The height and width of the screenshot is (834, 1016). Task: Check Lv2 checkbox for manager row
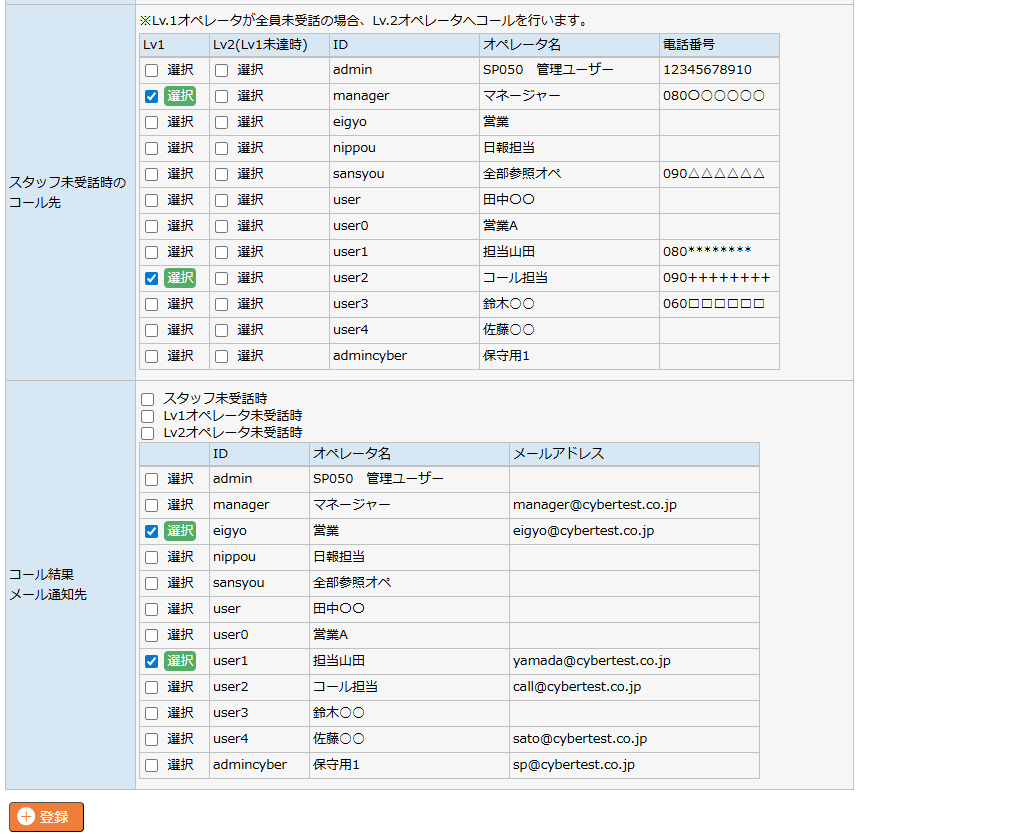(x=222, y=97)
